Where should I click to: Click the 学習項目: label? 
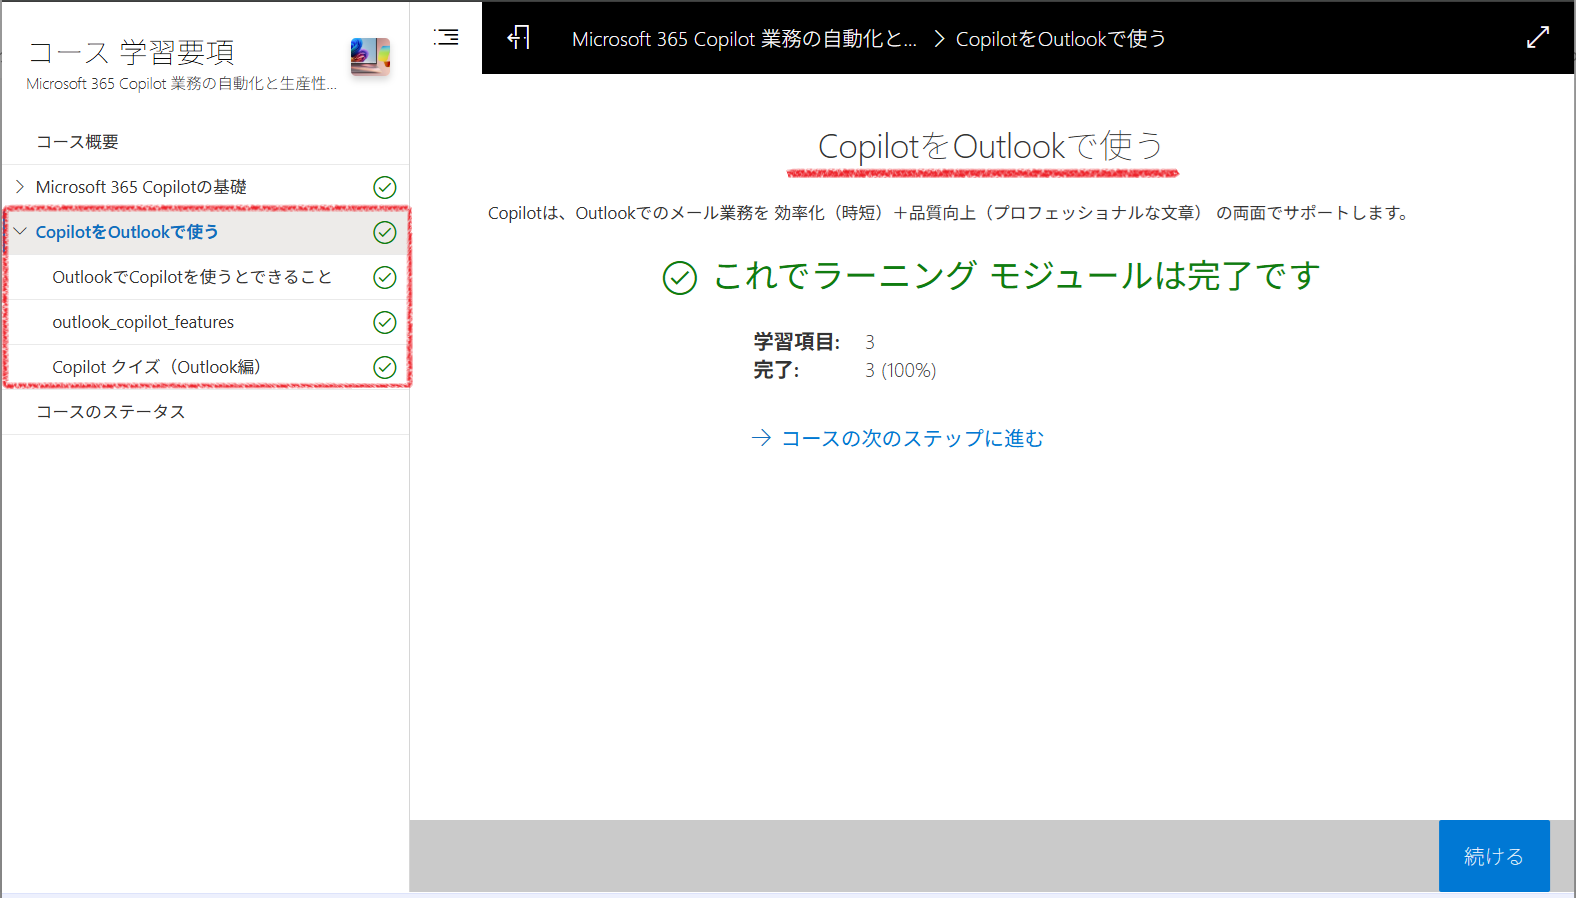coord(797,342)
